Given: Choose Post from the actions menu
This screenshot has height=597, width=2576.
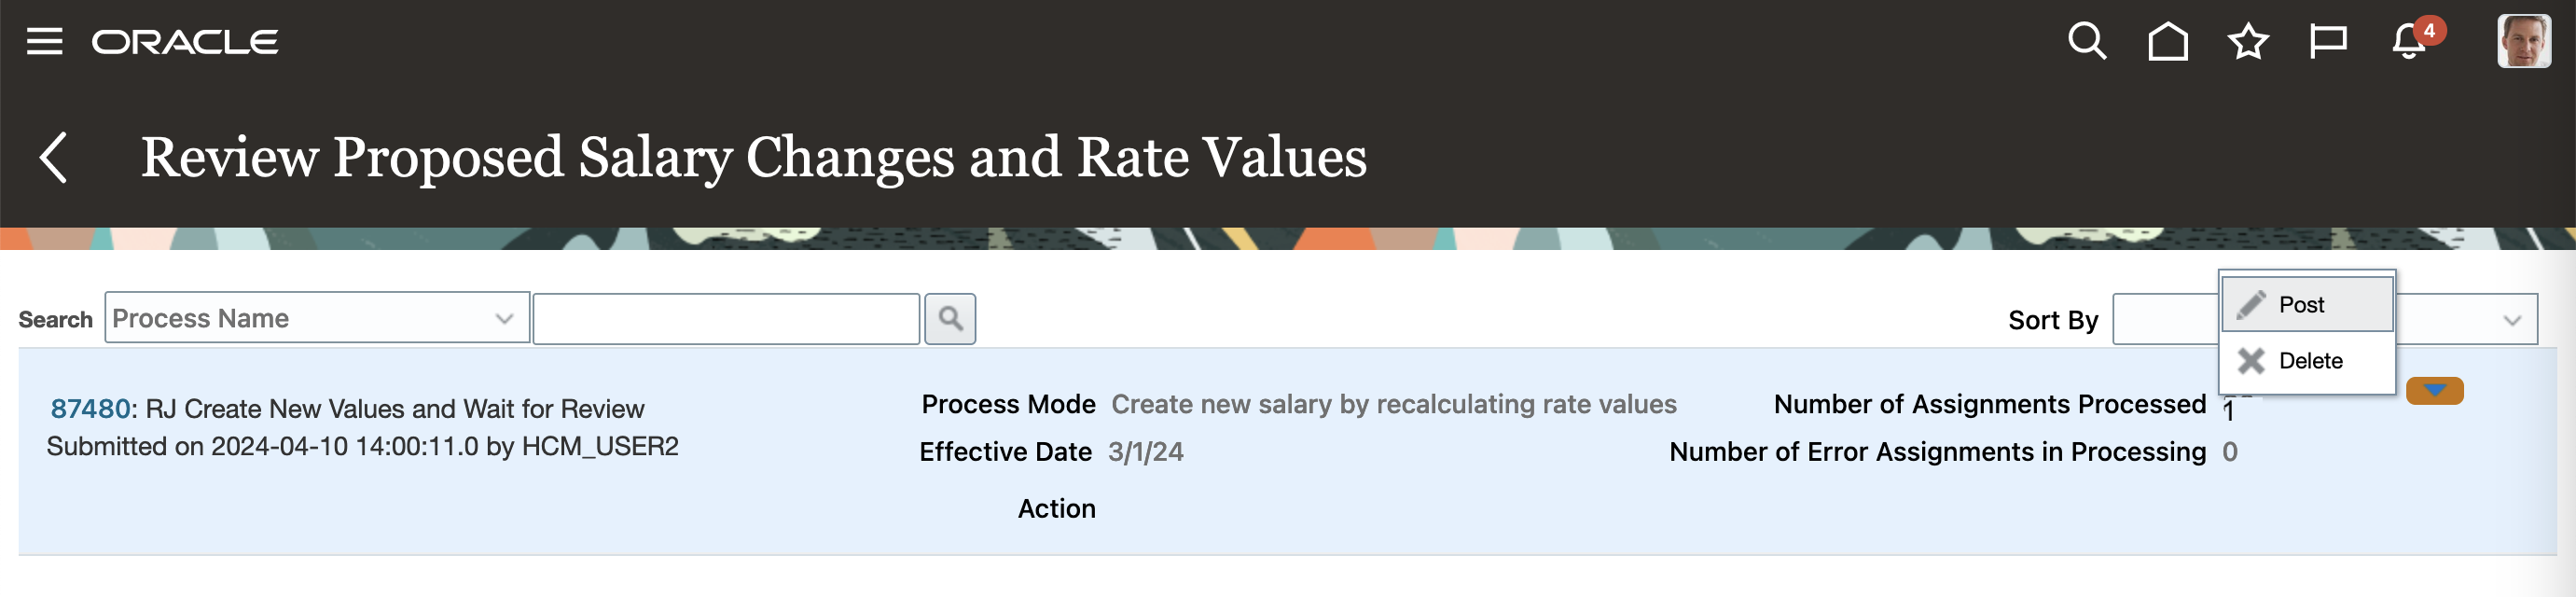Looking at the screenshot, I should pos(2301,305).
